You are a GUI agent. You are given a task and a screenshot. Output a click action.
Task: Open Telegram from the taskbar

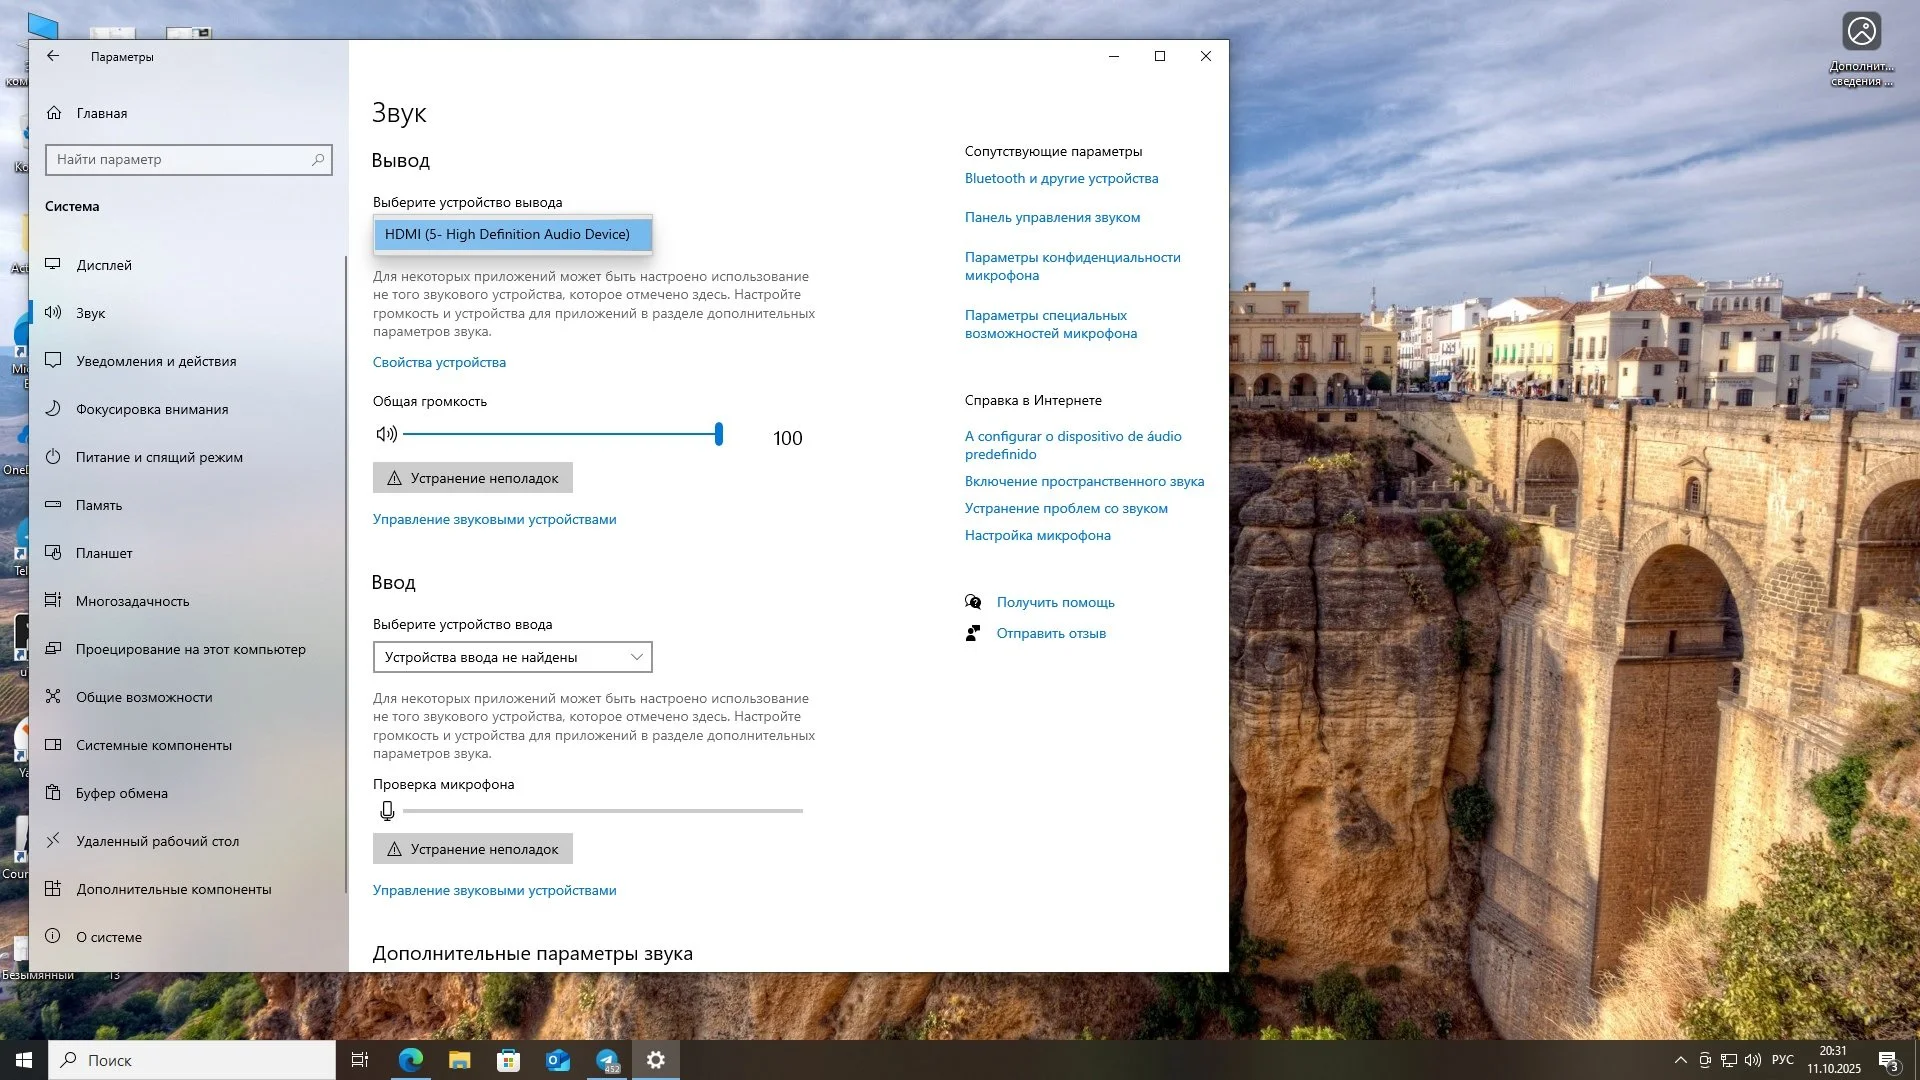click(x=607, y=1060)
